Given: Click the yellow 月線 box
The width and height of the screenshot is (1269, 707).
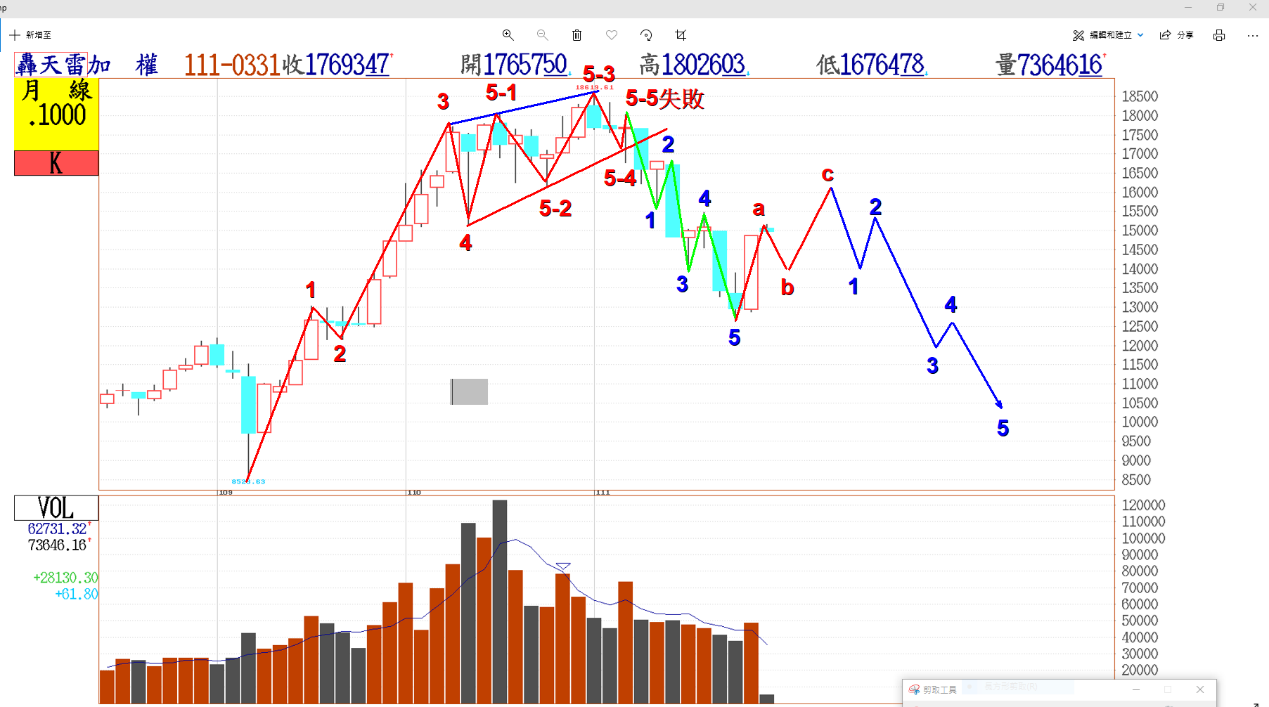Looking at the screenshot, I should pos(56,114).
